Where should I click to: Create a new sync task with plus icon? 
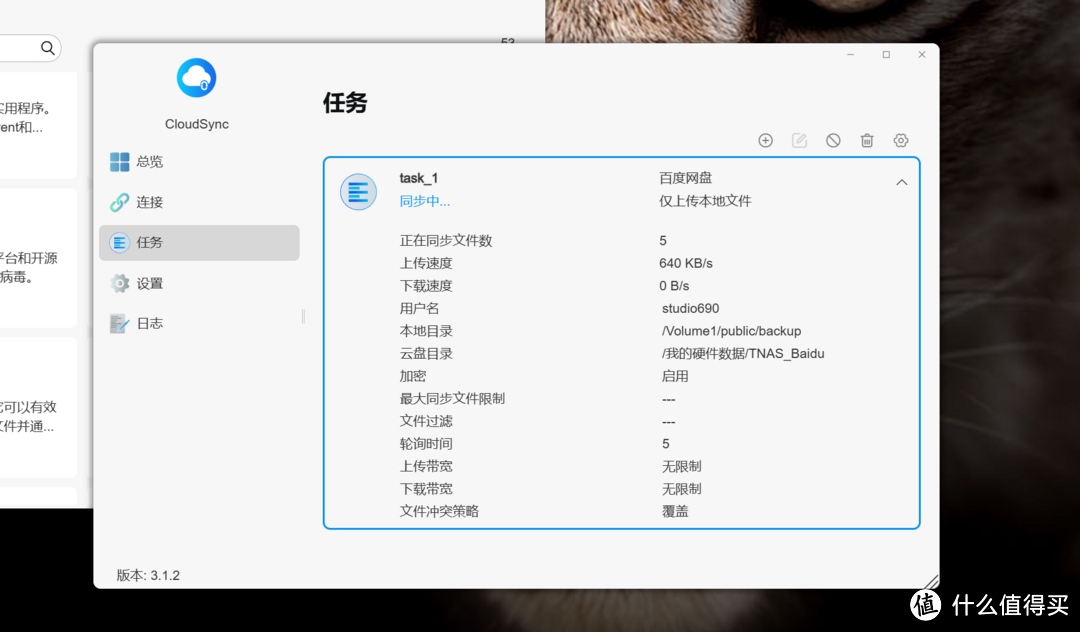click(765, 140)
